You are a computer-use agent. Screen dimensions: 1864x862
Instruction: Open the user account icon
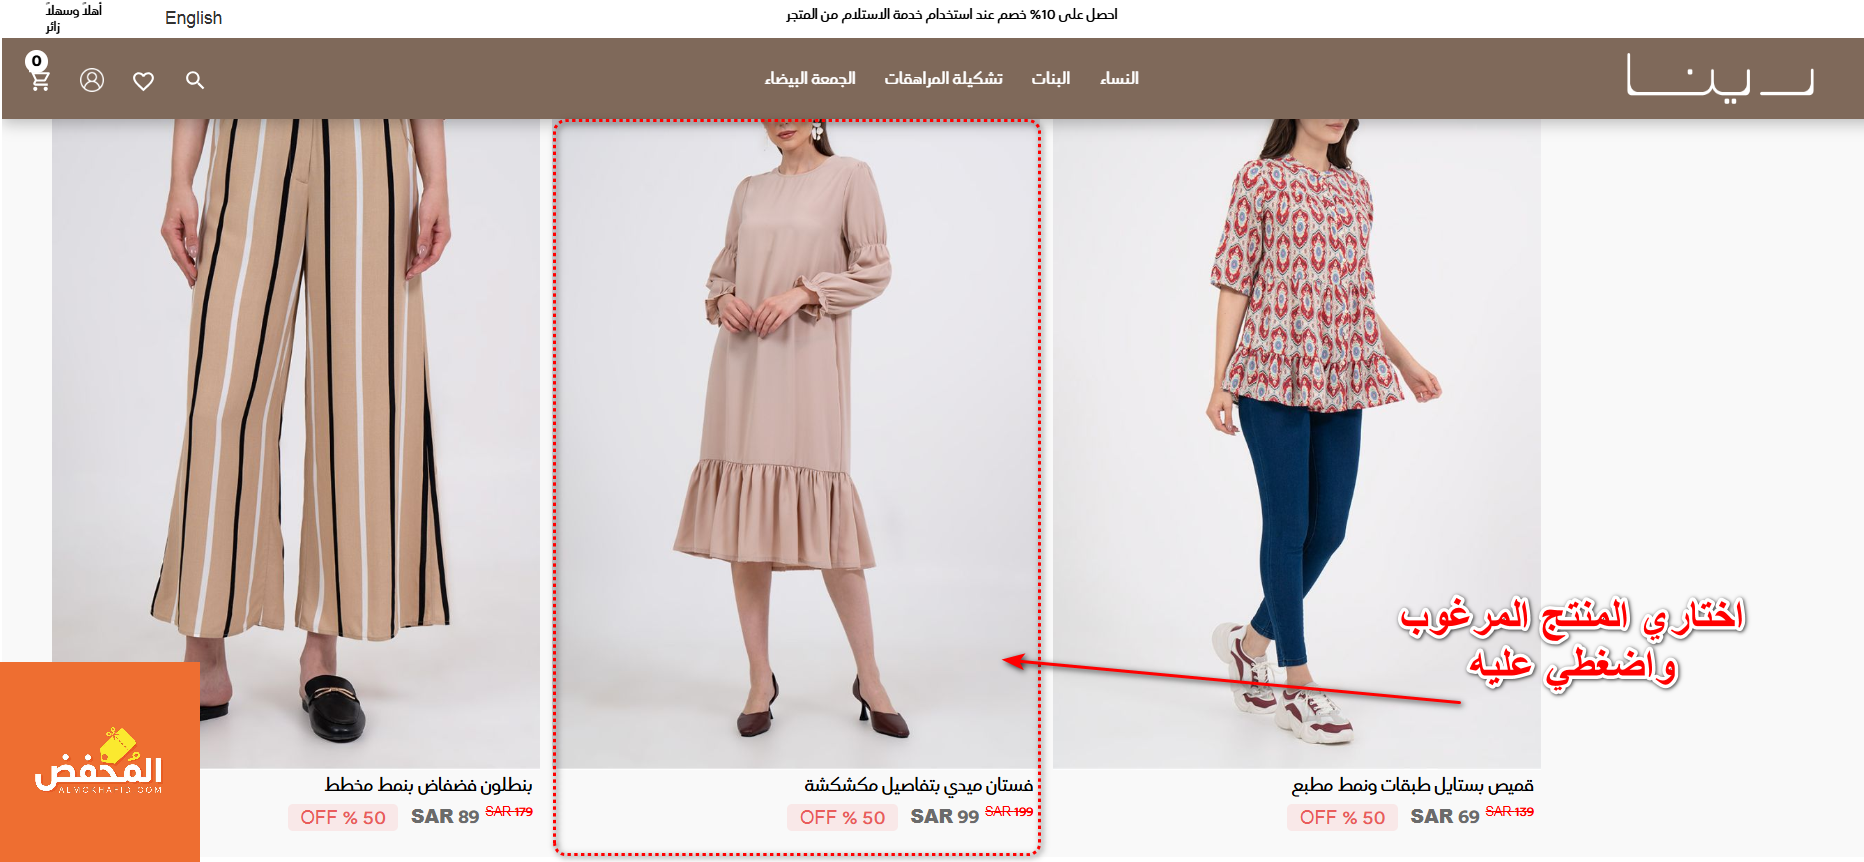click(92, 80)
